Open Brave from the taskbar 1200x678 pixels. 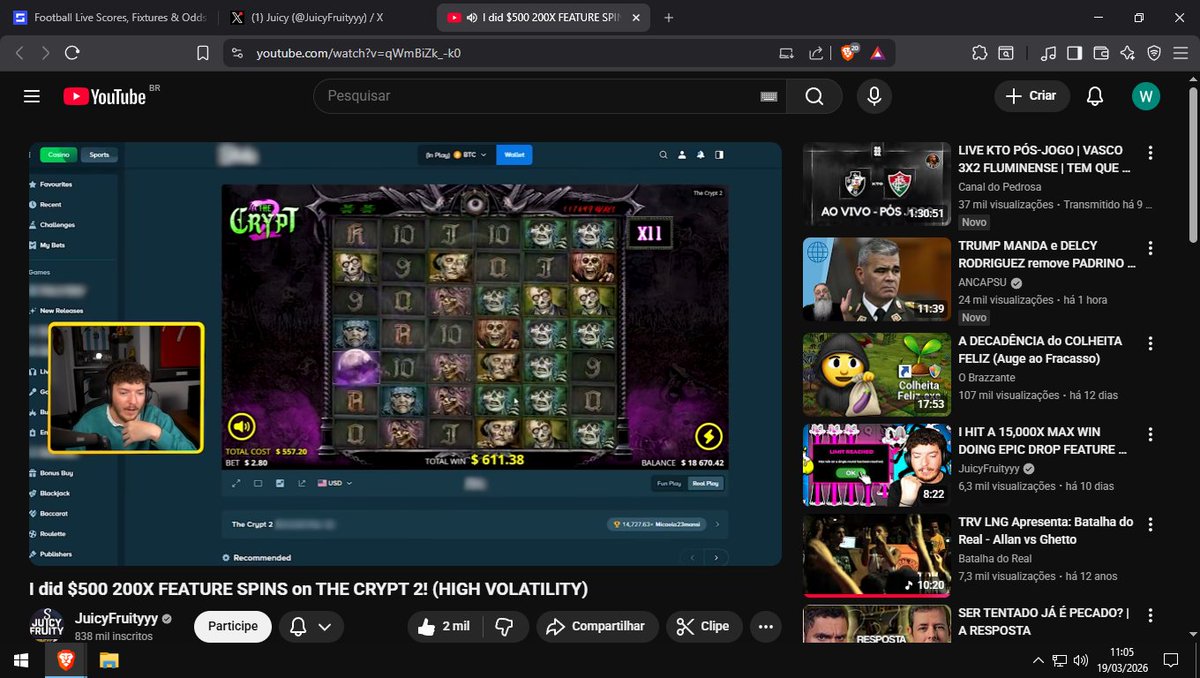pos(66,660)
